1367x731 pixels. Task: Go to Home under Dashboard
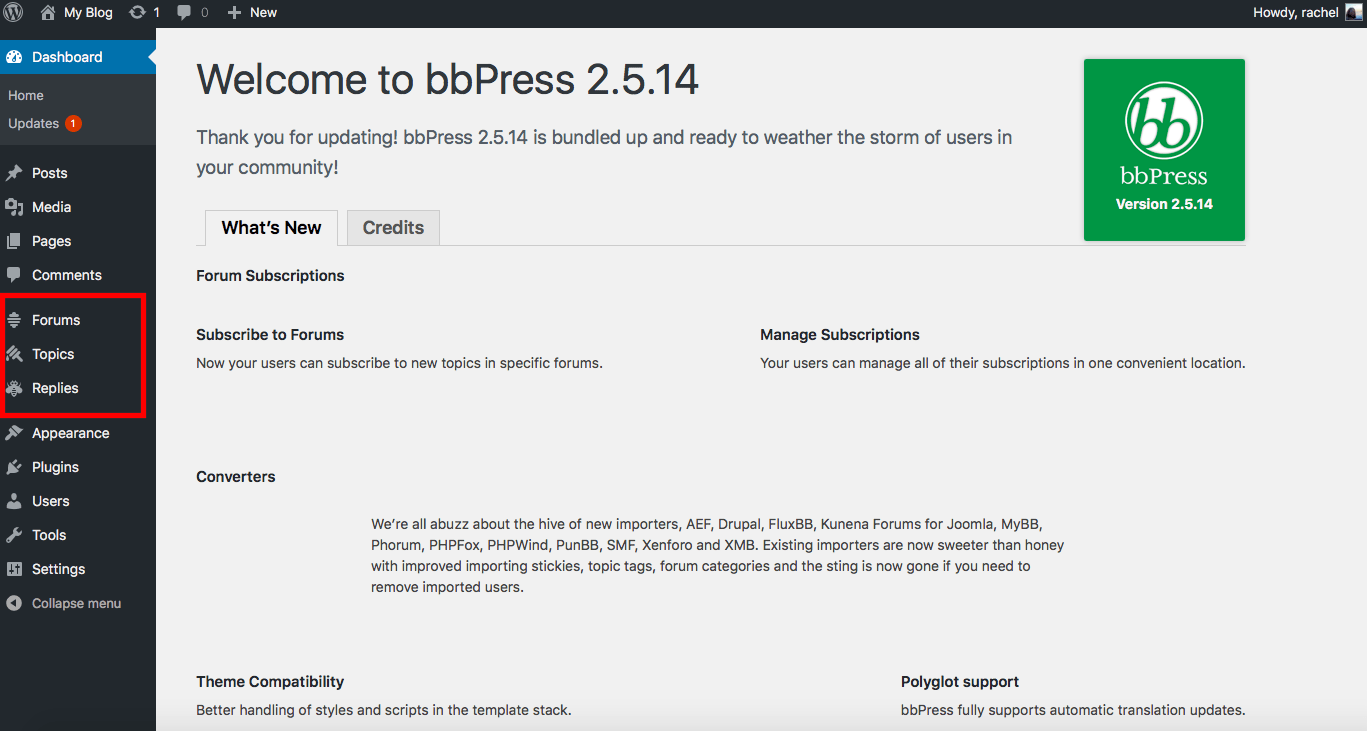[26, 95]
